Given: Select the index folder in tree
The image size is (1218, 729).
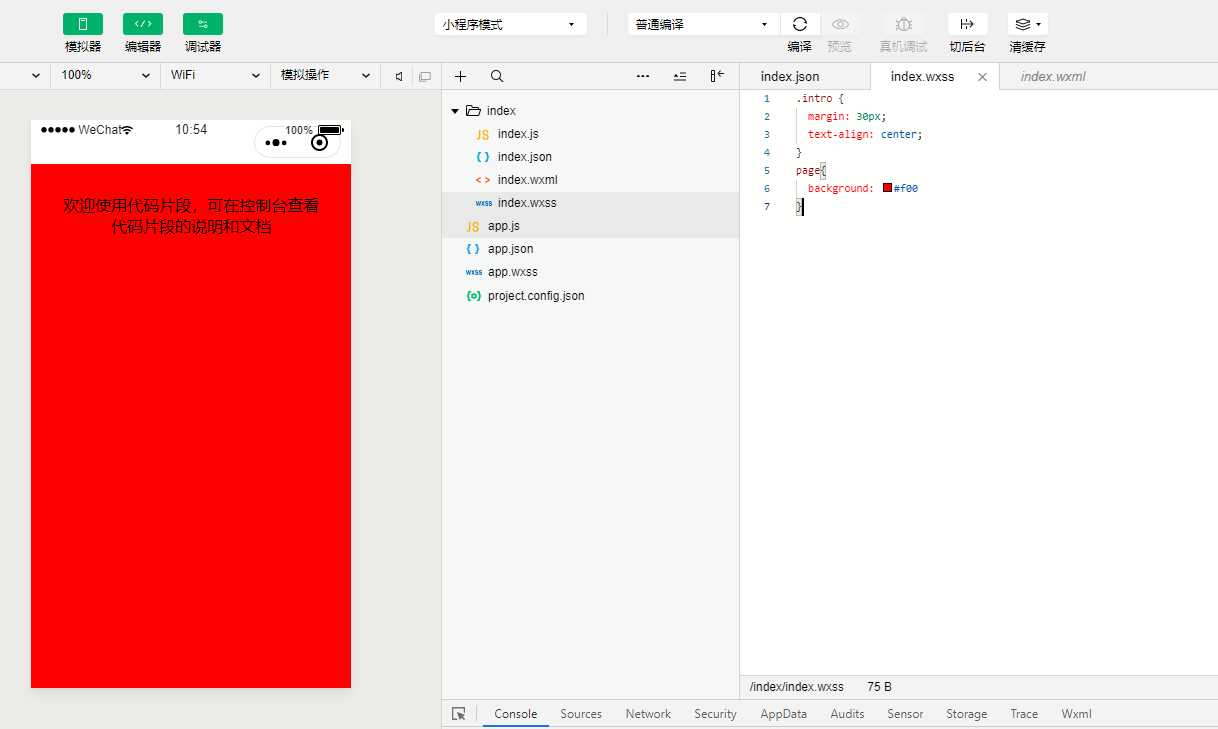Looking at the screenshot, I should coord(590,111).
